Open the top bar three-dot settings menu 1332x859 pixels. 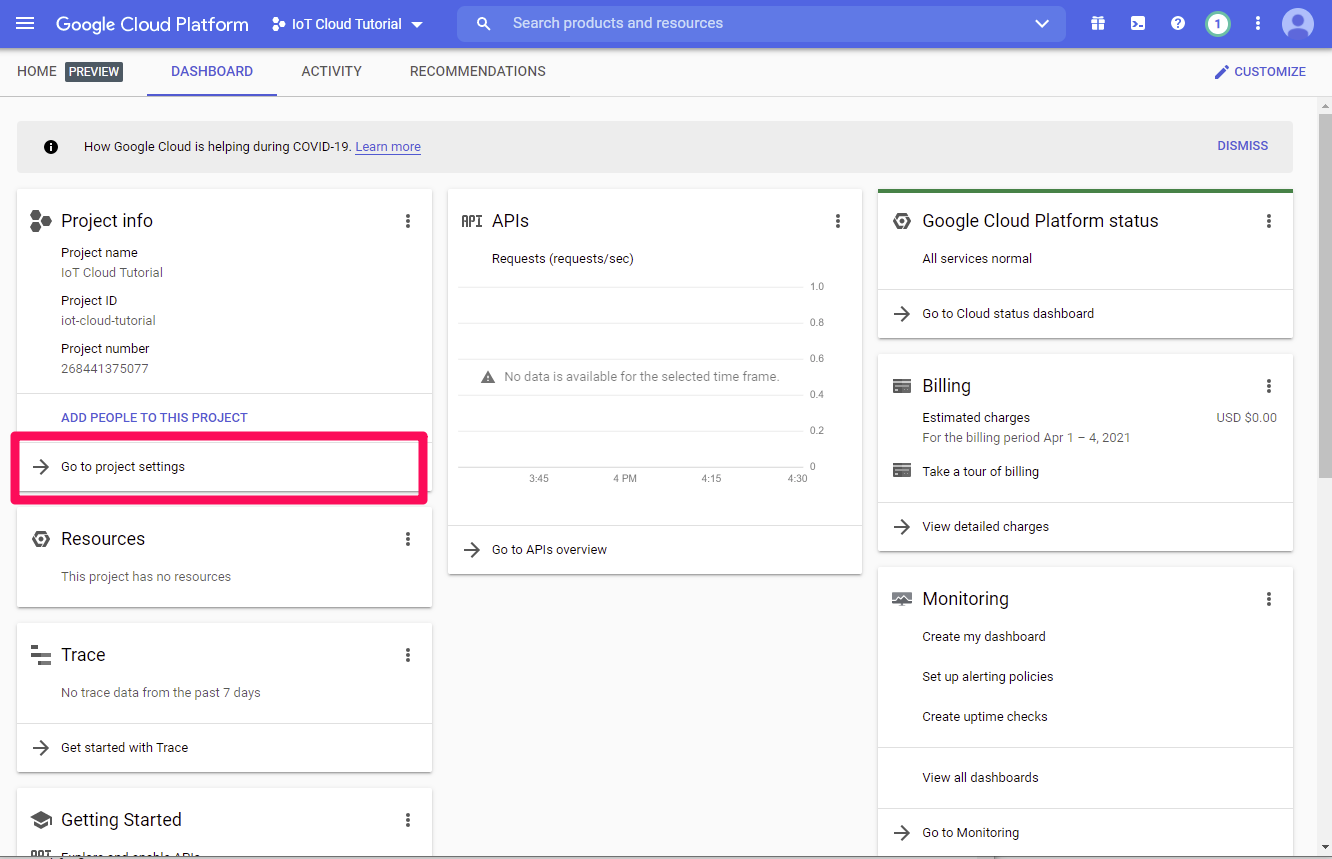pyautogui.click(x=1258, y=23)
